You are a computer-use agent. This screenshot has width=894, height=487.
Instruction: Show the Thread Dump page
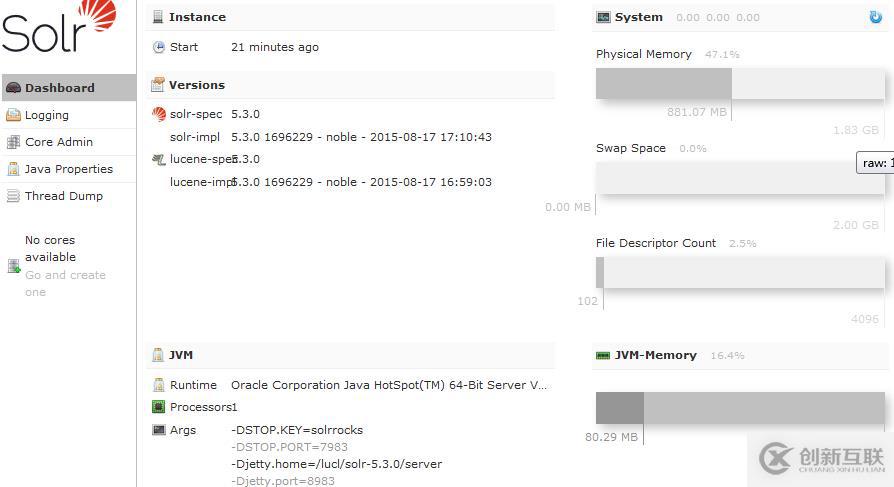[64, 196]
